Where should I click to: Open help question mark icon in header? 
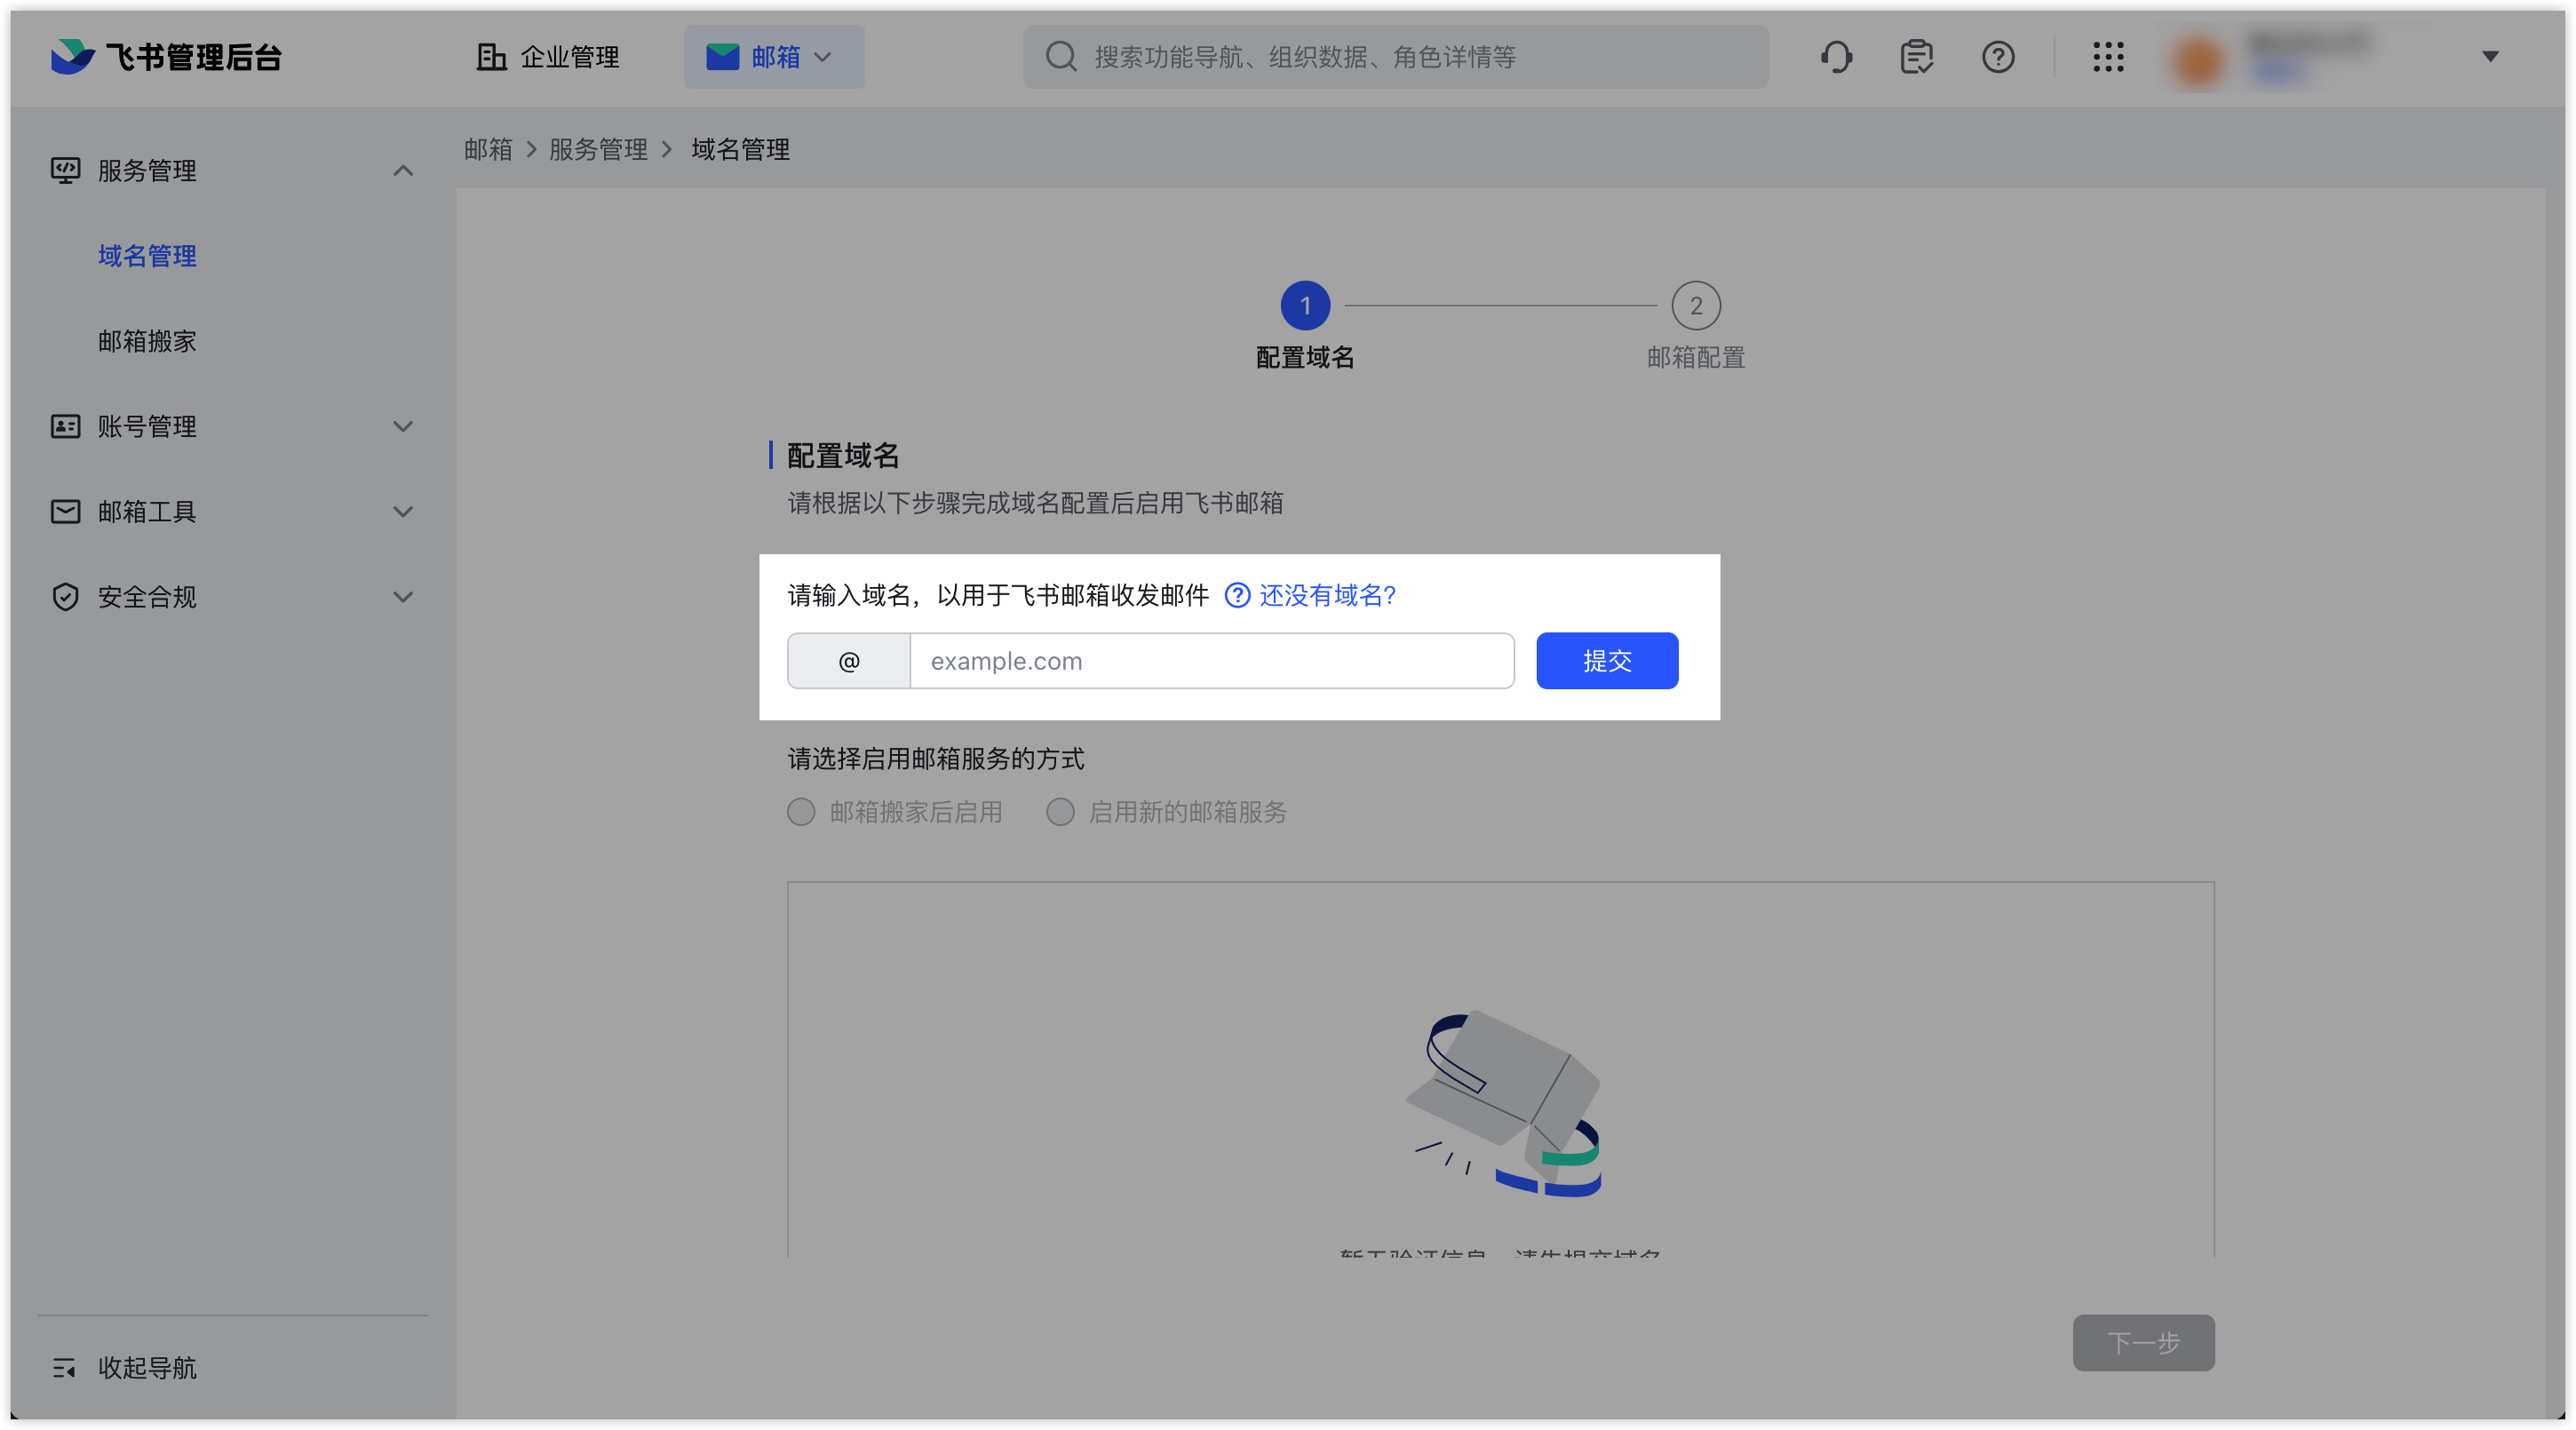pos(1998,57)
